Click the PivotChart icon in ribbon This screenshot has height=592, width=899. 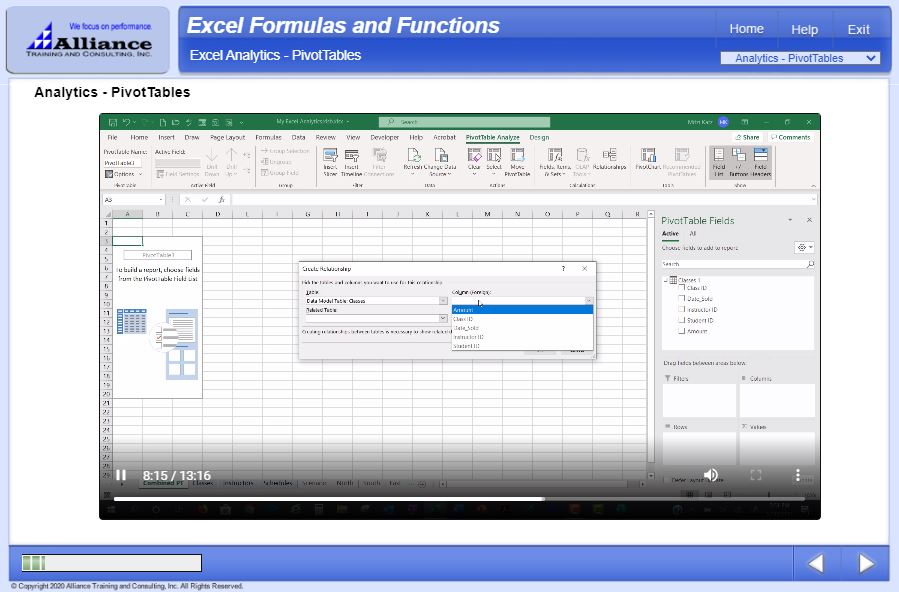pos(647,160)
